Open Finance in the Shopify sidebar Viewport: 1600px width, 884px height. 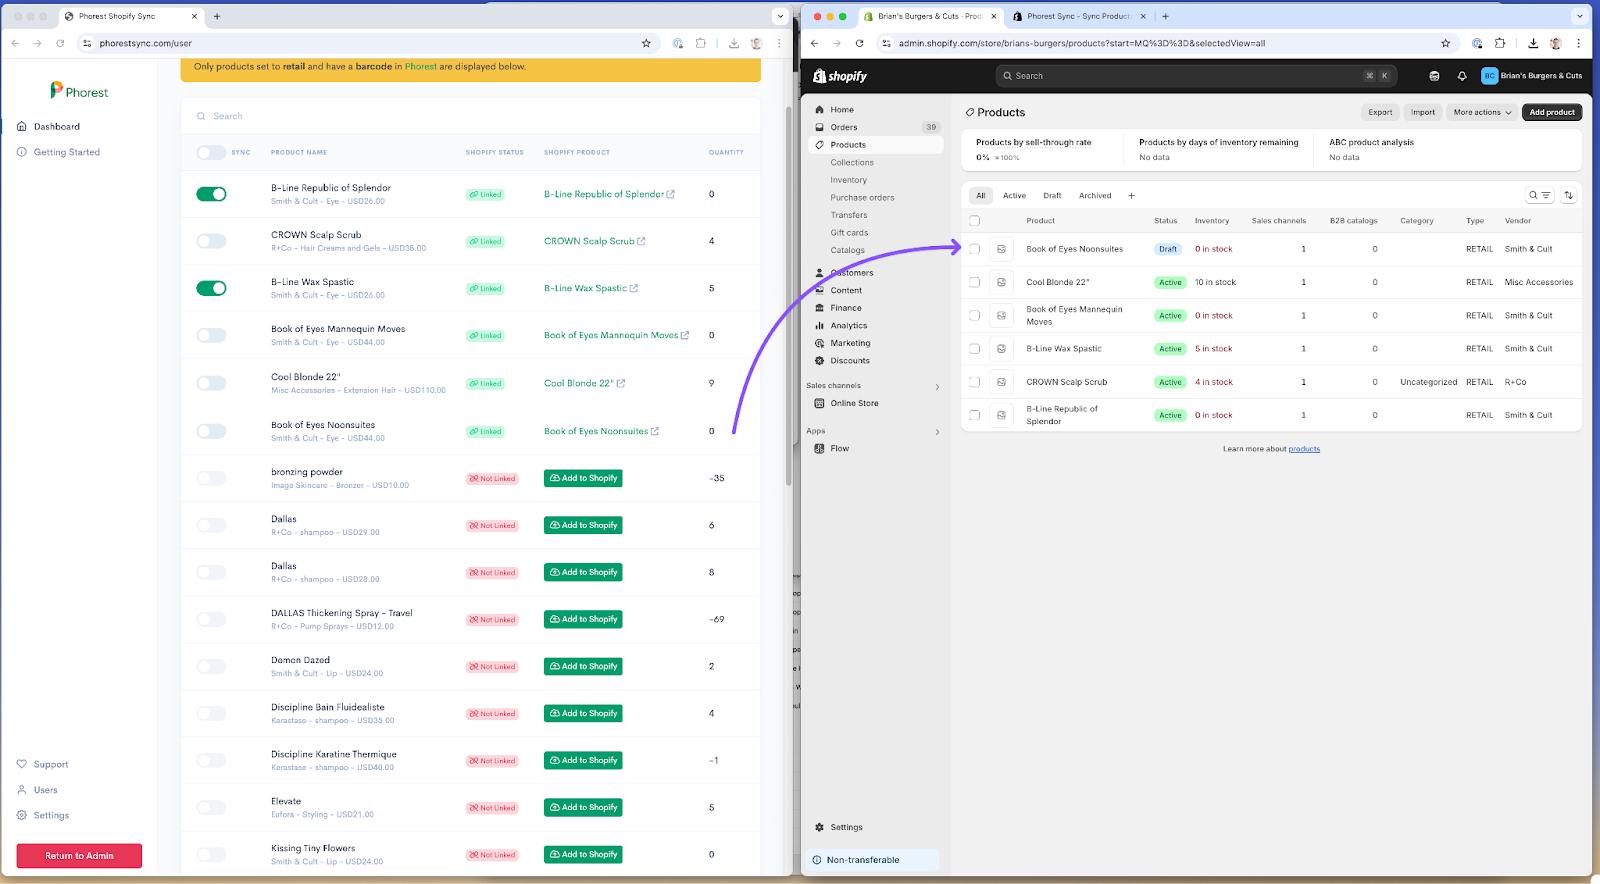pos(845,308)
